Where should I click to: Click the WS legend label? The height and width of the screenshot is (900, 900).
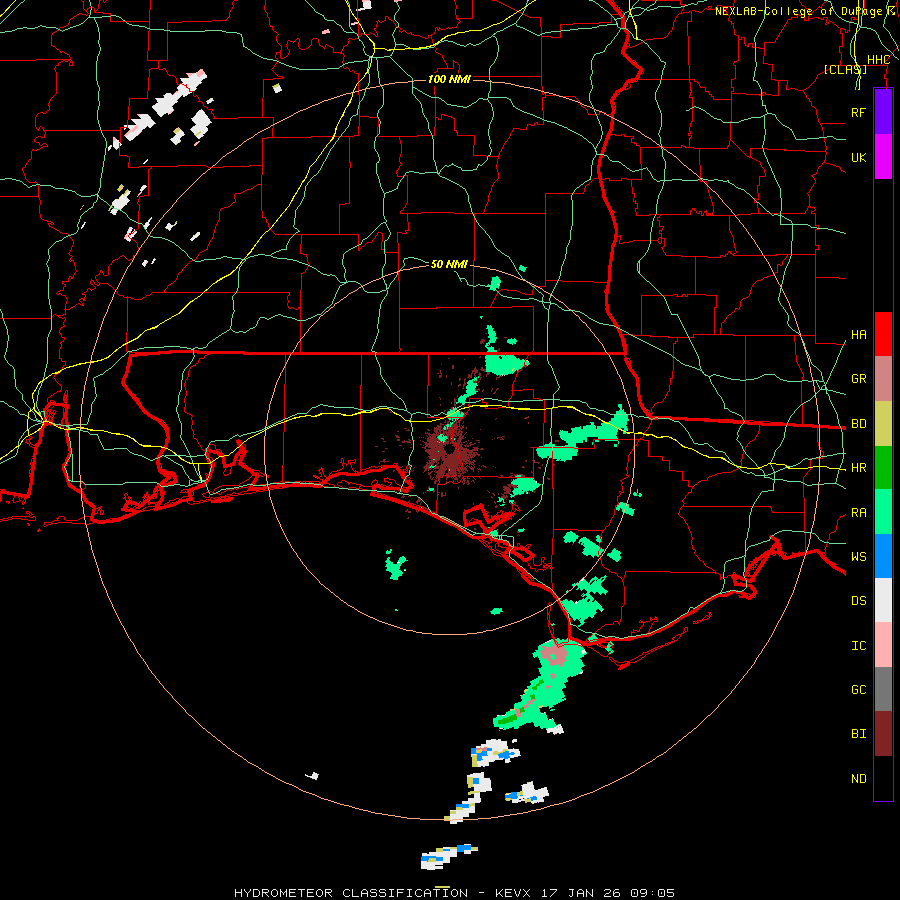[858, 557]
